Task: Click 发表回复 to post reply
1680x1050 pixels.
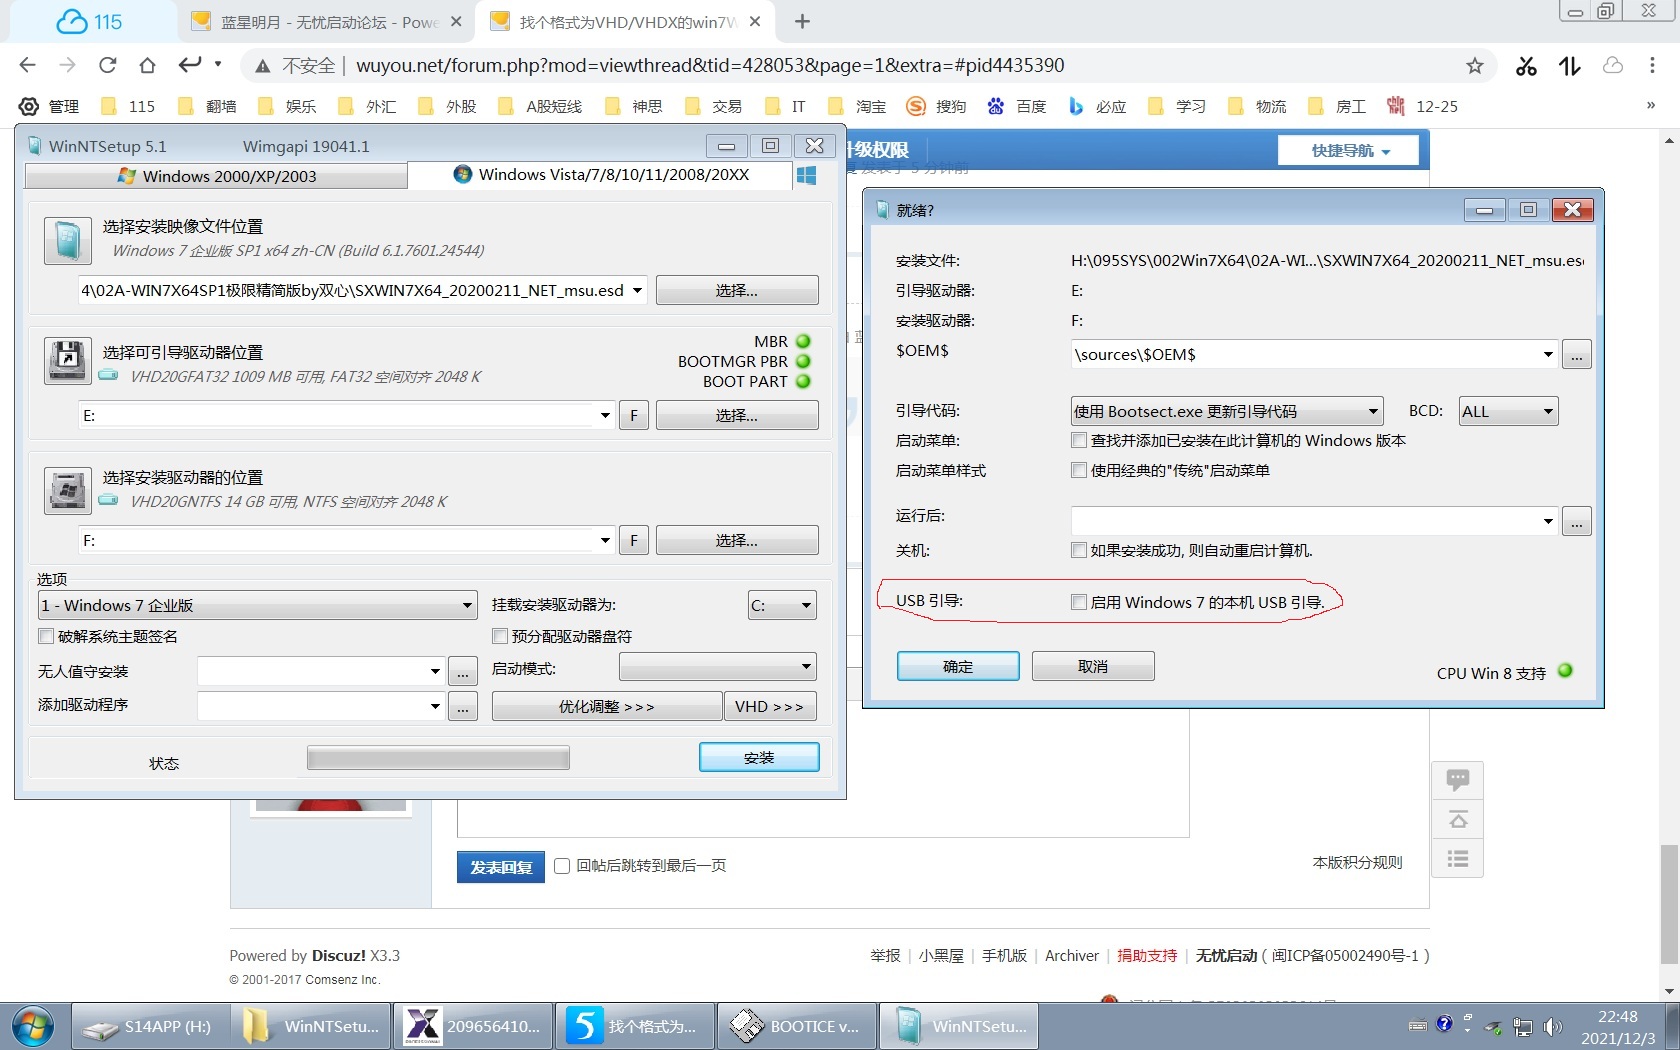Action: pyautogui.click(x=501, y=867)
